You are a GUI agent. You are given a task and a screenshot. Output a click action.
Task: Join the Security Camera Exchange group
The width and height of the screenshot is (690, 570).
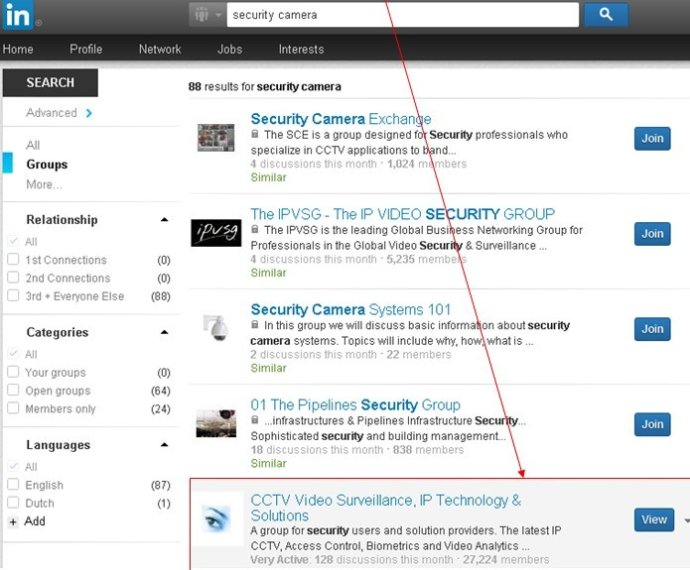point(652,138)
